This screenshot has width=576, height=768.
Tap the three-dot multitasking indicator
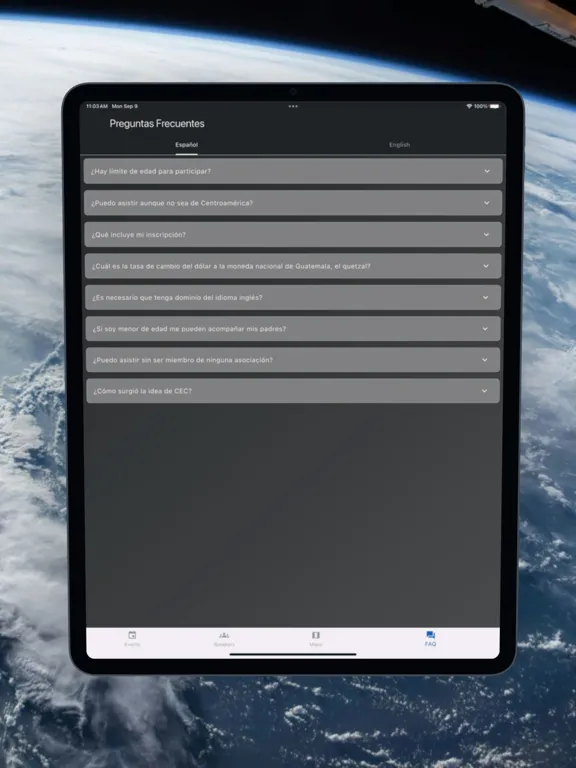pos(293,106)
